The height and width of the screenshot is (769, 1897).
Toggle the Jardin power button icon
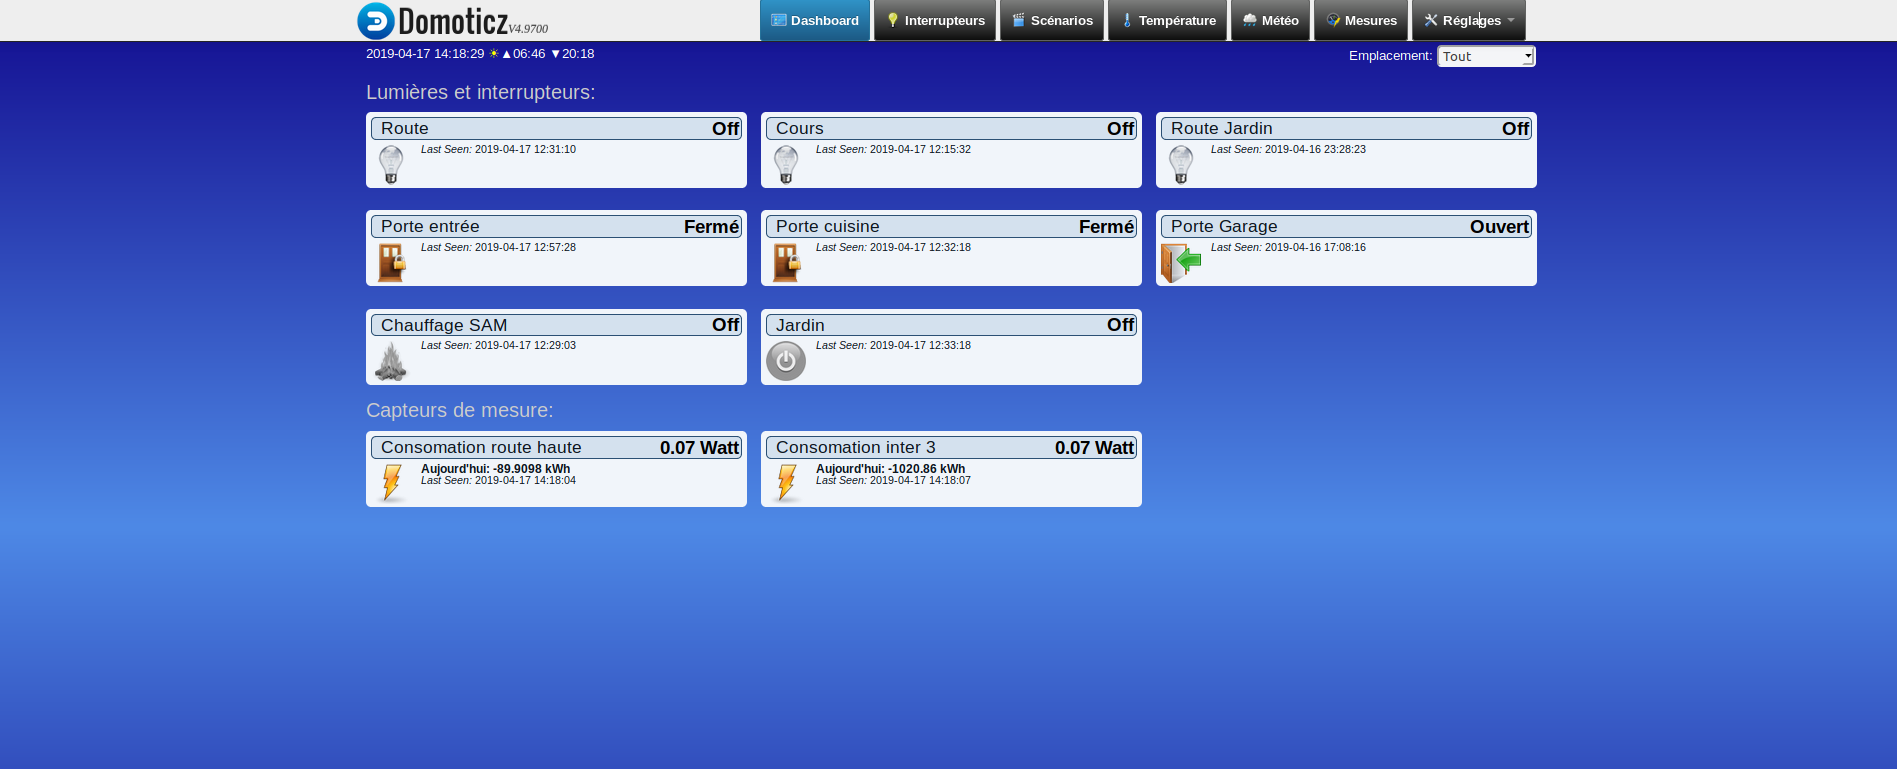[x=786, y=361]
